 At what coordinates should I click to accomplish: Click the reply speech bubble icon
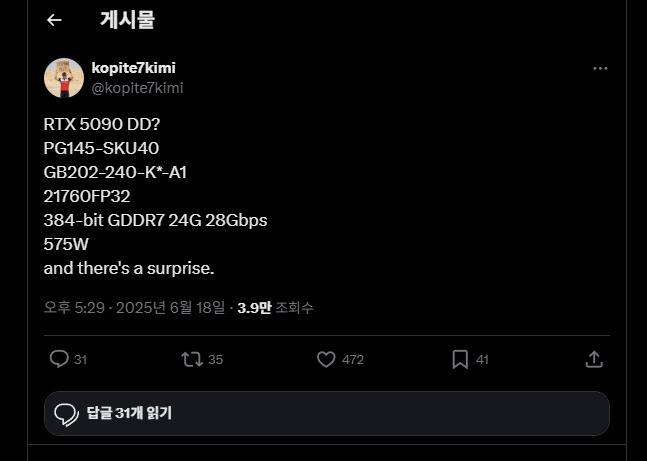click(59, 359)
